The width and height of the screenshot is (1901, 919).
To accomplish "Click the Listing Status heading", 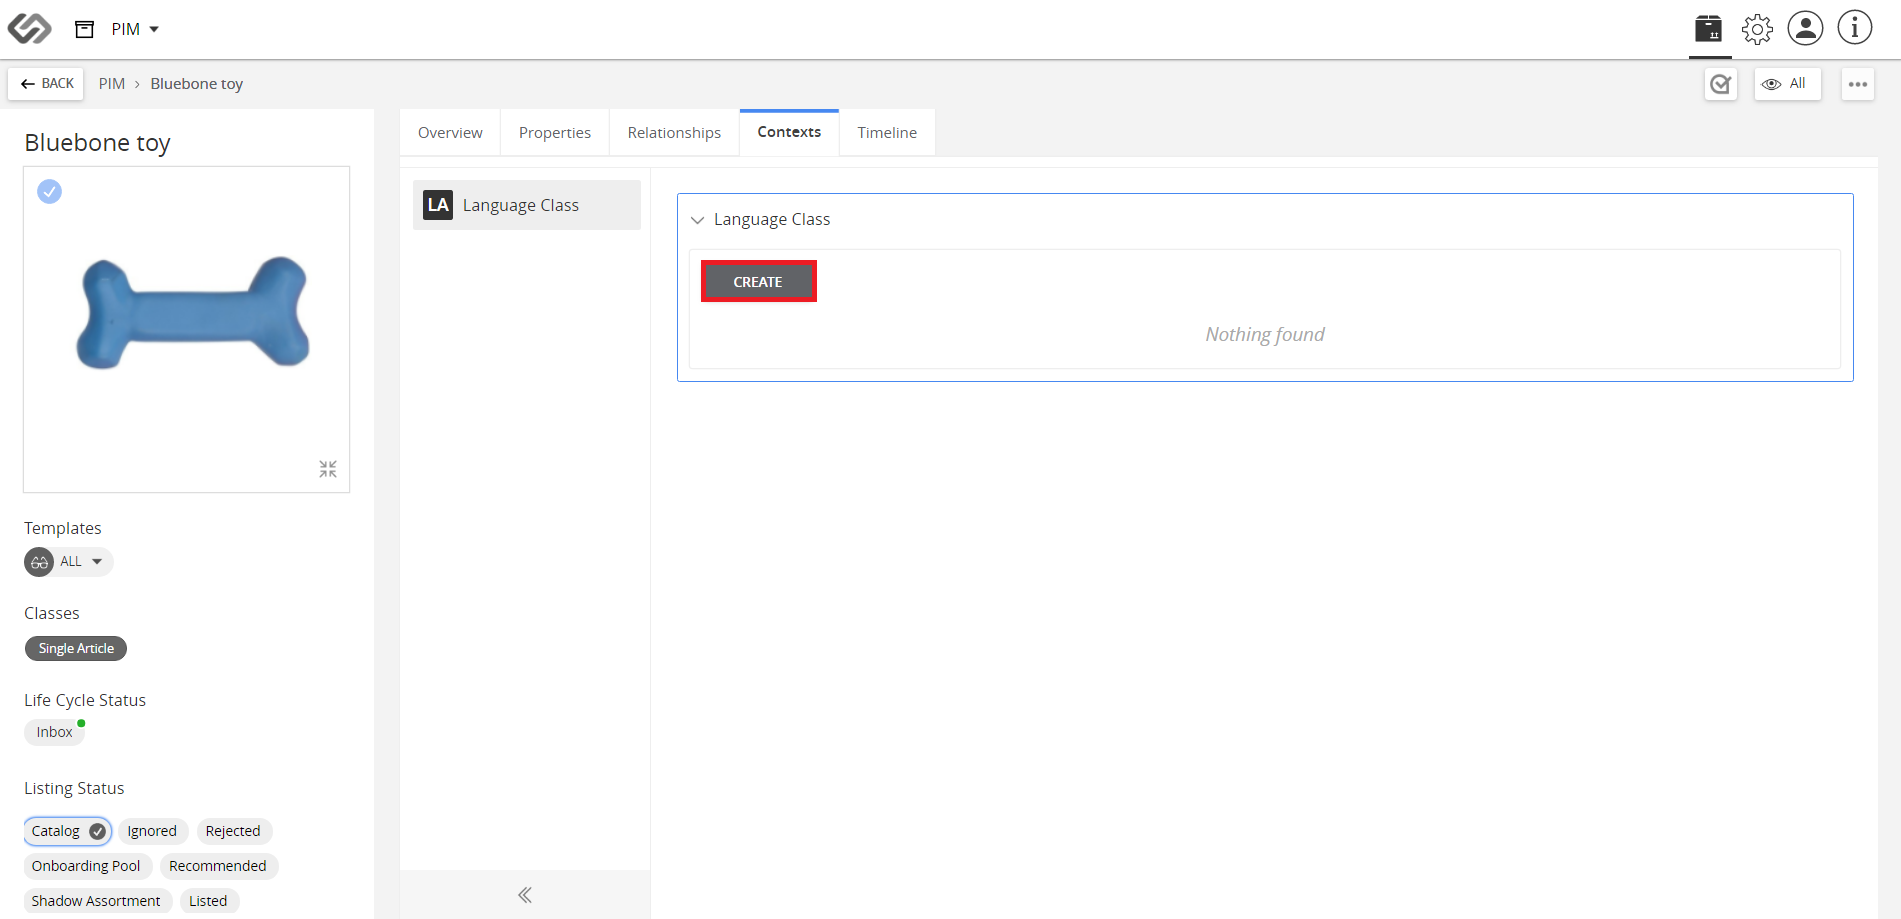I will pyautogui.click(x=74, y=788).
